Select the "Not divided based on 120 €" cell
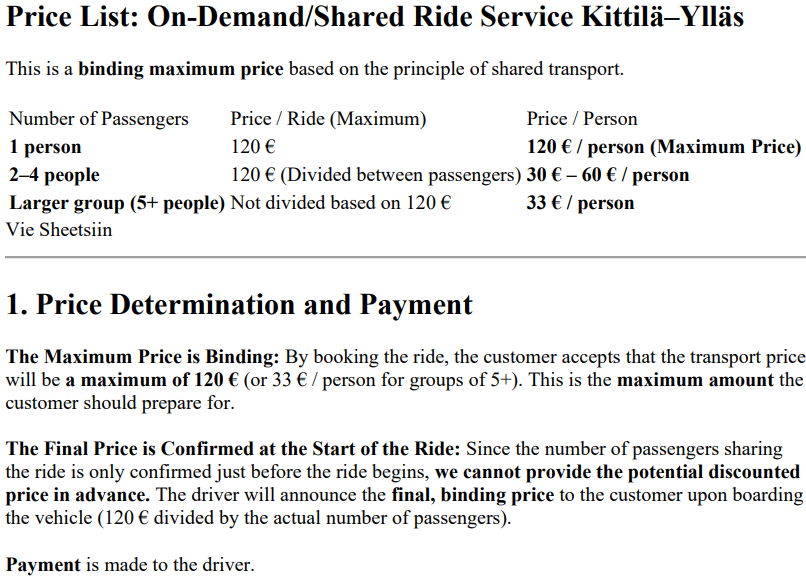806x578 pixels. 341,203
